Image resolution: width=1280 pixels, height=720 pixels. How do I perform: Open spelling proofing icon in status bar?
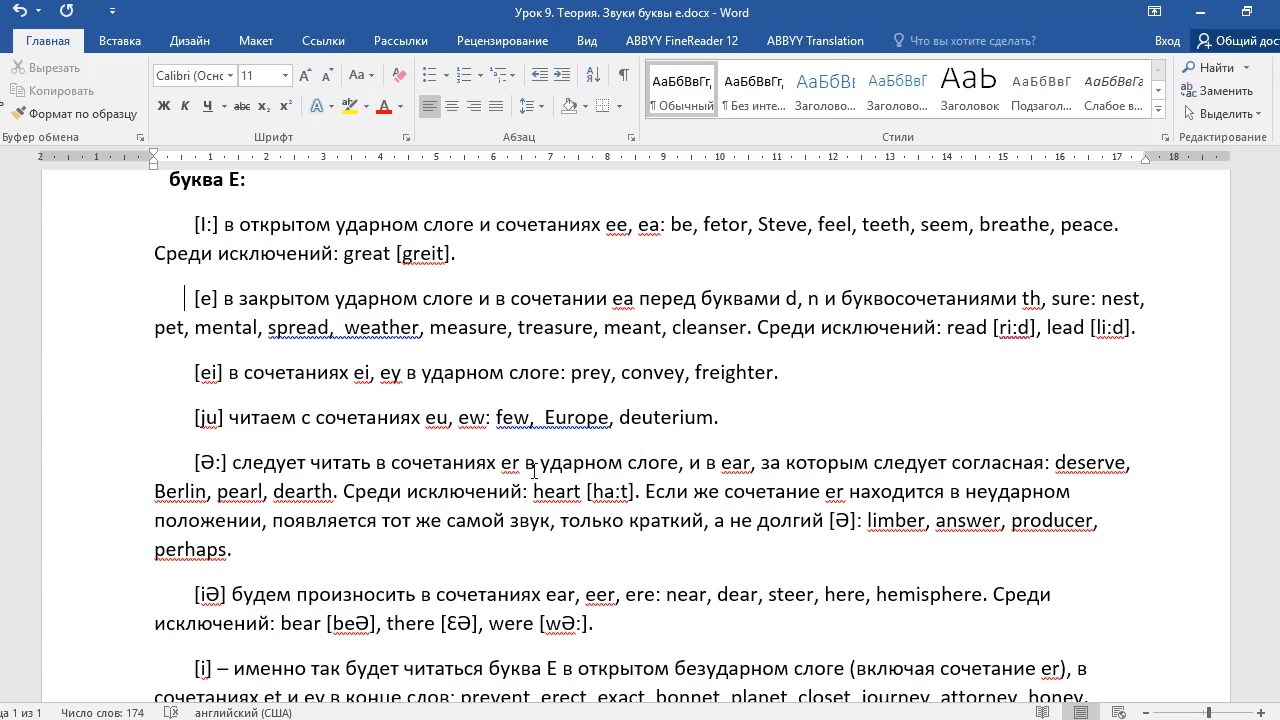[x=171, y=713]
